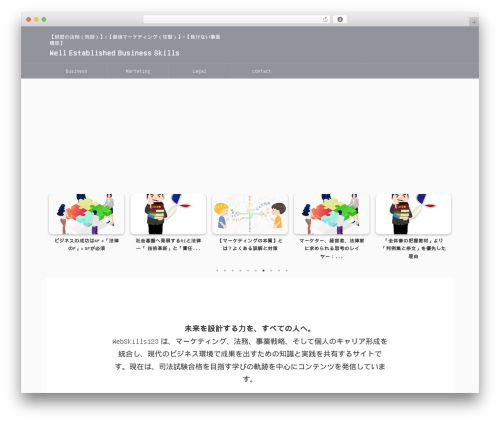
Task: Open the Business menu item
Action: coord(76,71)
